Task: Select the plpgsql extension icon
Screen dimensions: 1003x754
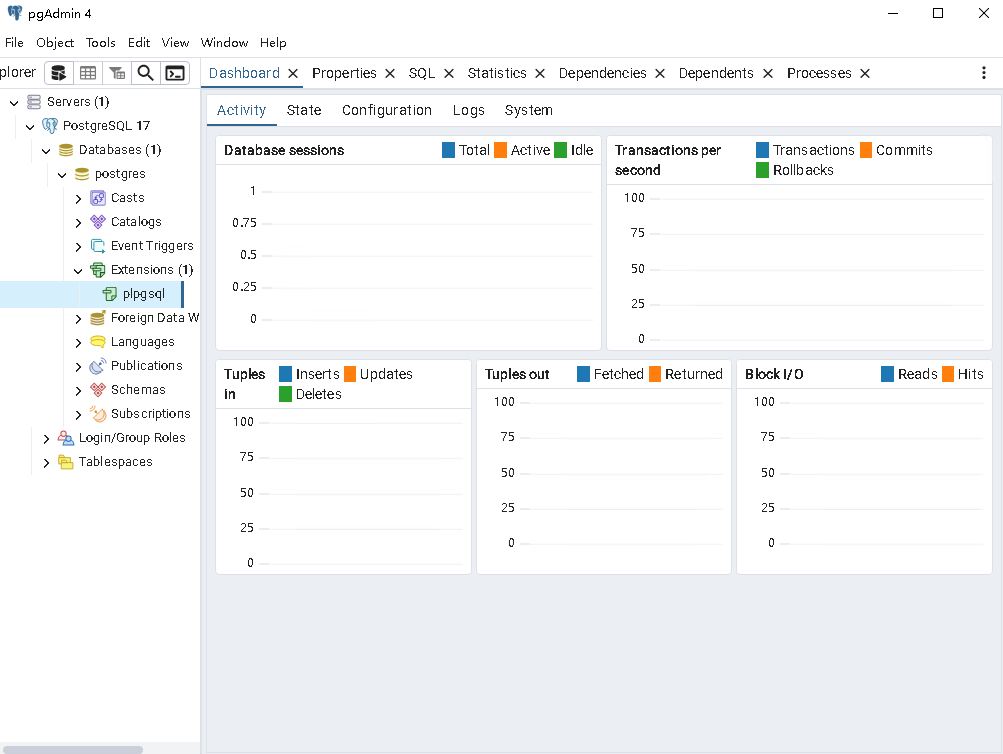Action: point(110,294)
